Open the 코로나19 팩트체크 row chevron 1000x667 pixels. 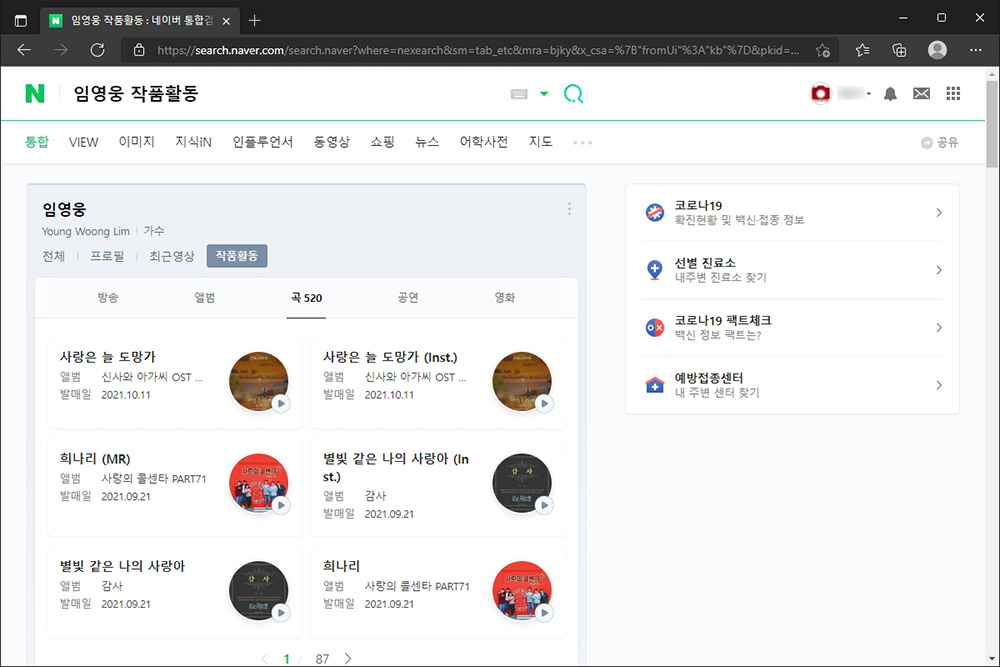click(x=939, y=328)
